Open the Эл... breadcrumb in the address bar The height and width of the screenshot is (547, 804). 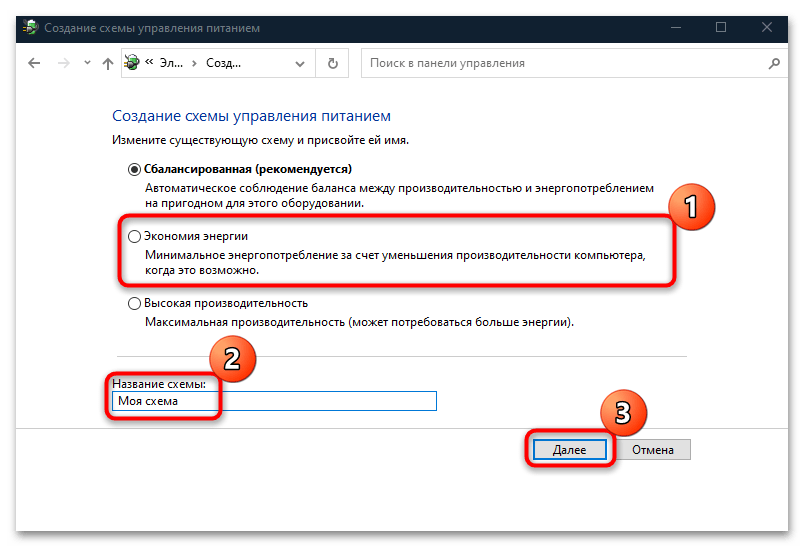171,63
